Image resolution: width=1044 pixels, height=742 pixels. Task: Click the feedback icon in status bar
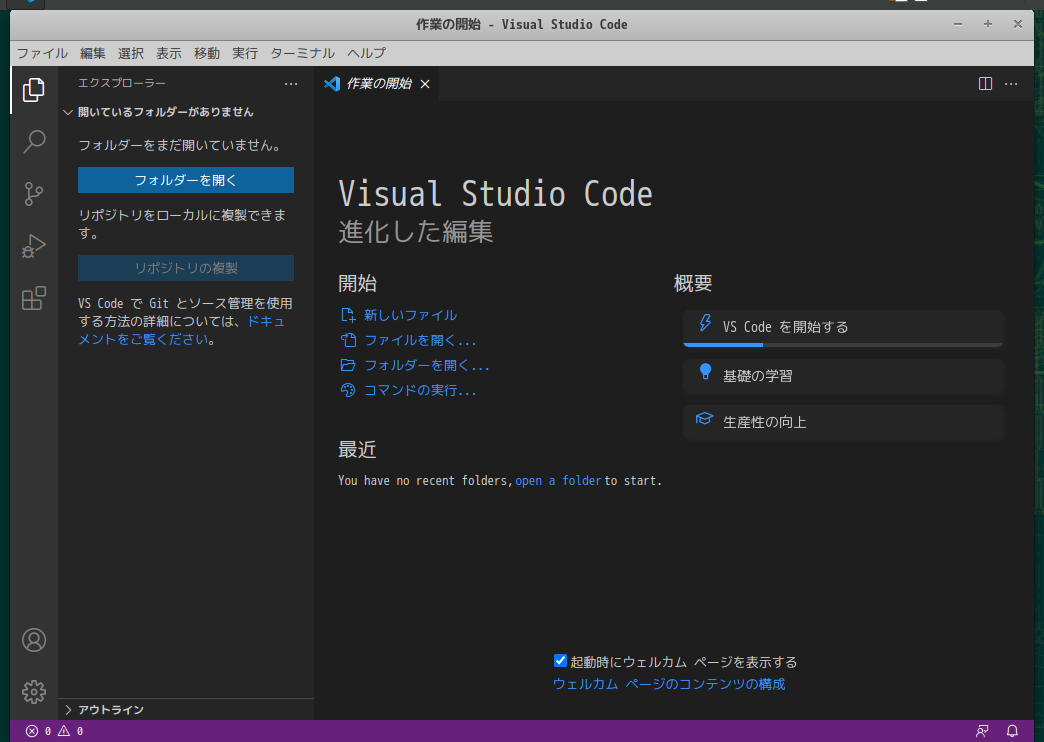point(982,731)
